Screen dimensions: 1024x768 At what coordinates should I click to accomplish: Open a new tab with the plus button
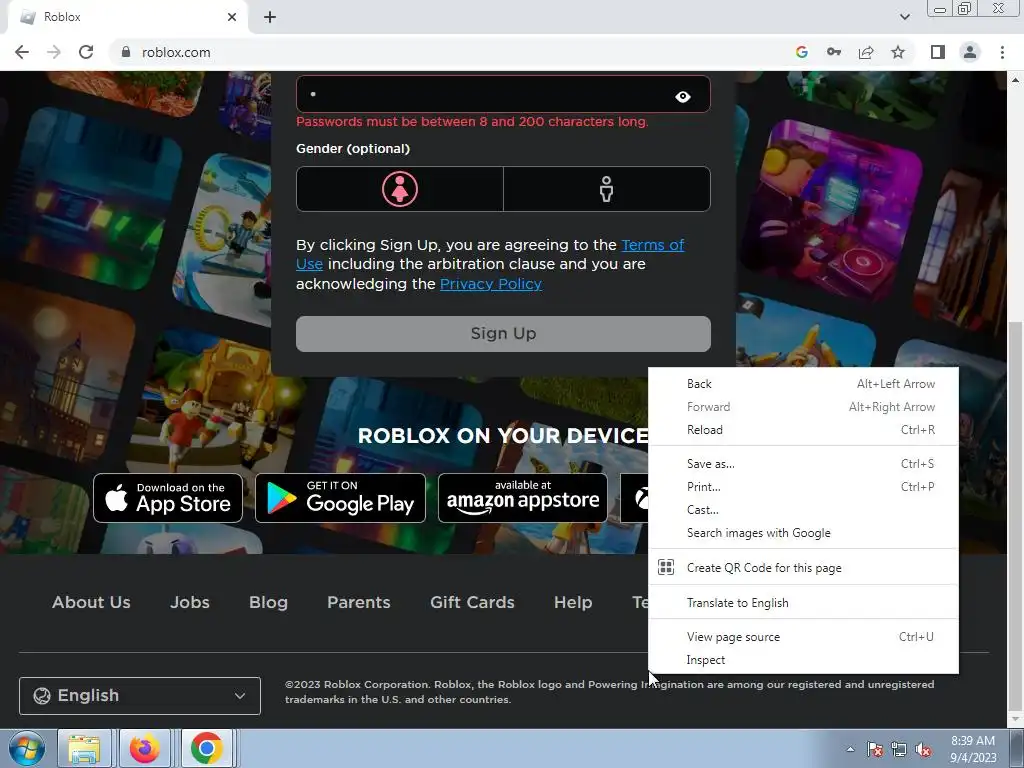pos(270,17)
